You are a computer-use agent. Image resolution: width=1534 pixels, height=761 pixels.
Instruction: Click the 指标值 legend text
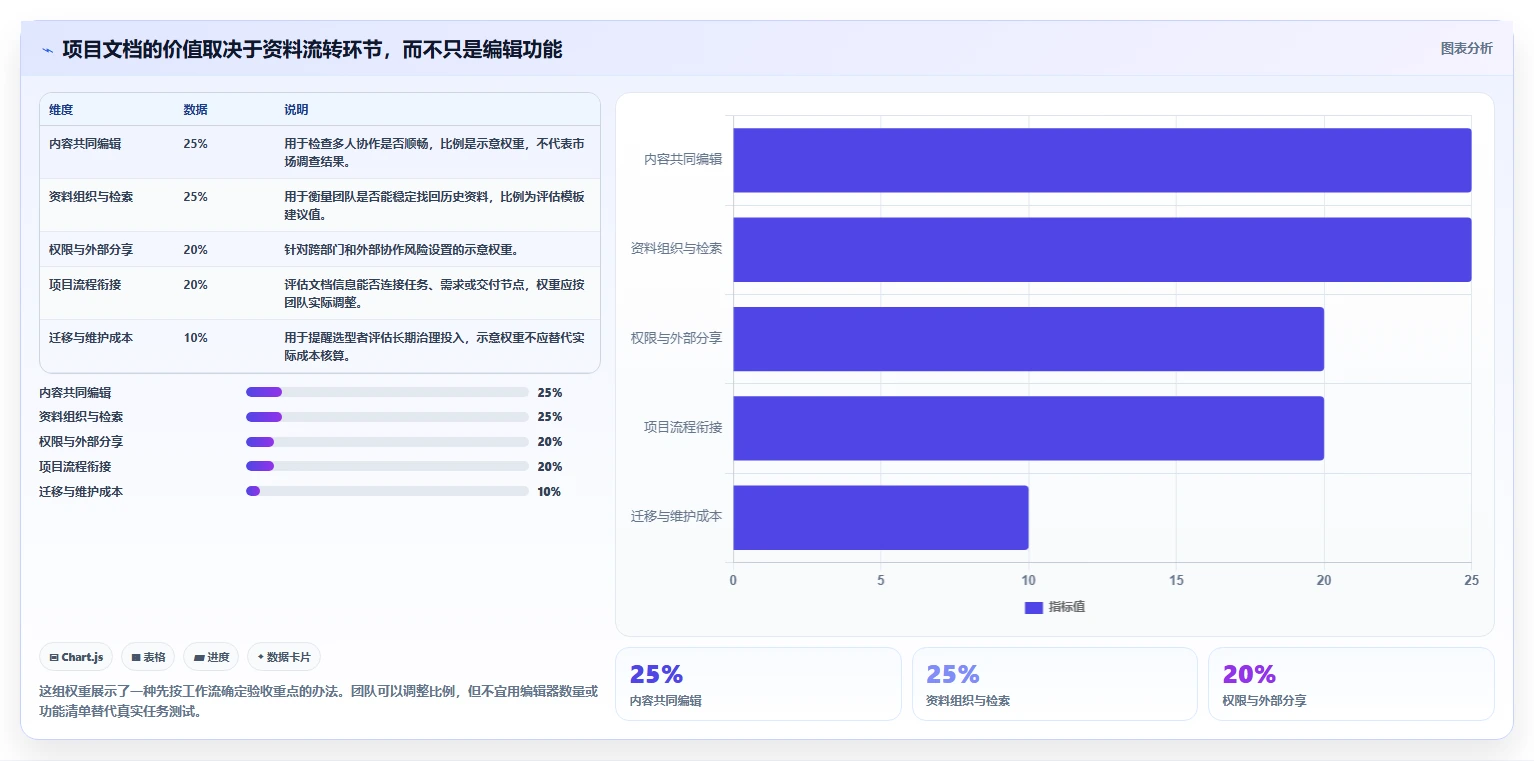coord(1066,607)
